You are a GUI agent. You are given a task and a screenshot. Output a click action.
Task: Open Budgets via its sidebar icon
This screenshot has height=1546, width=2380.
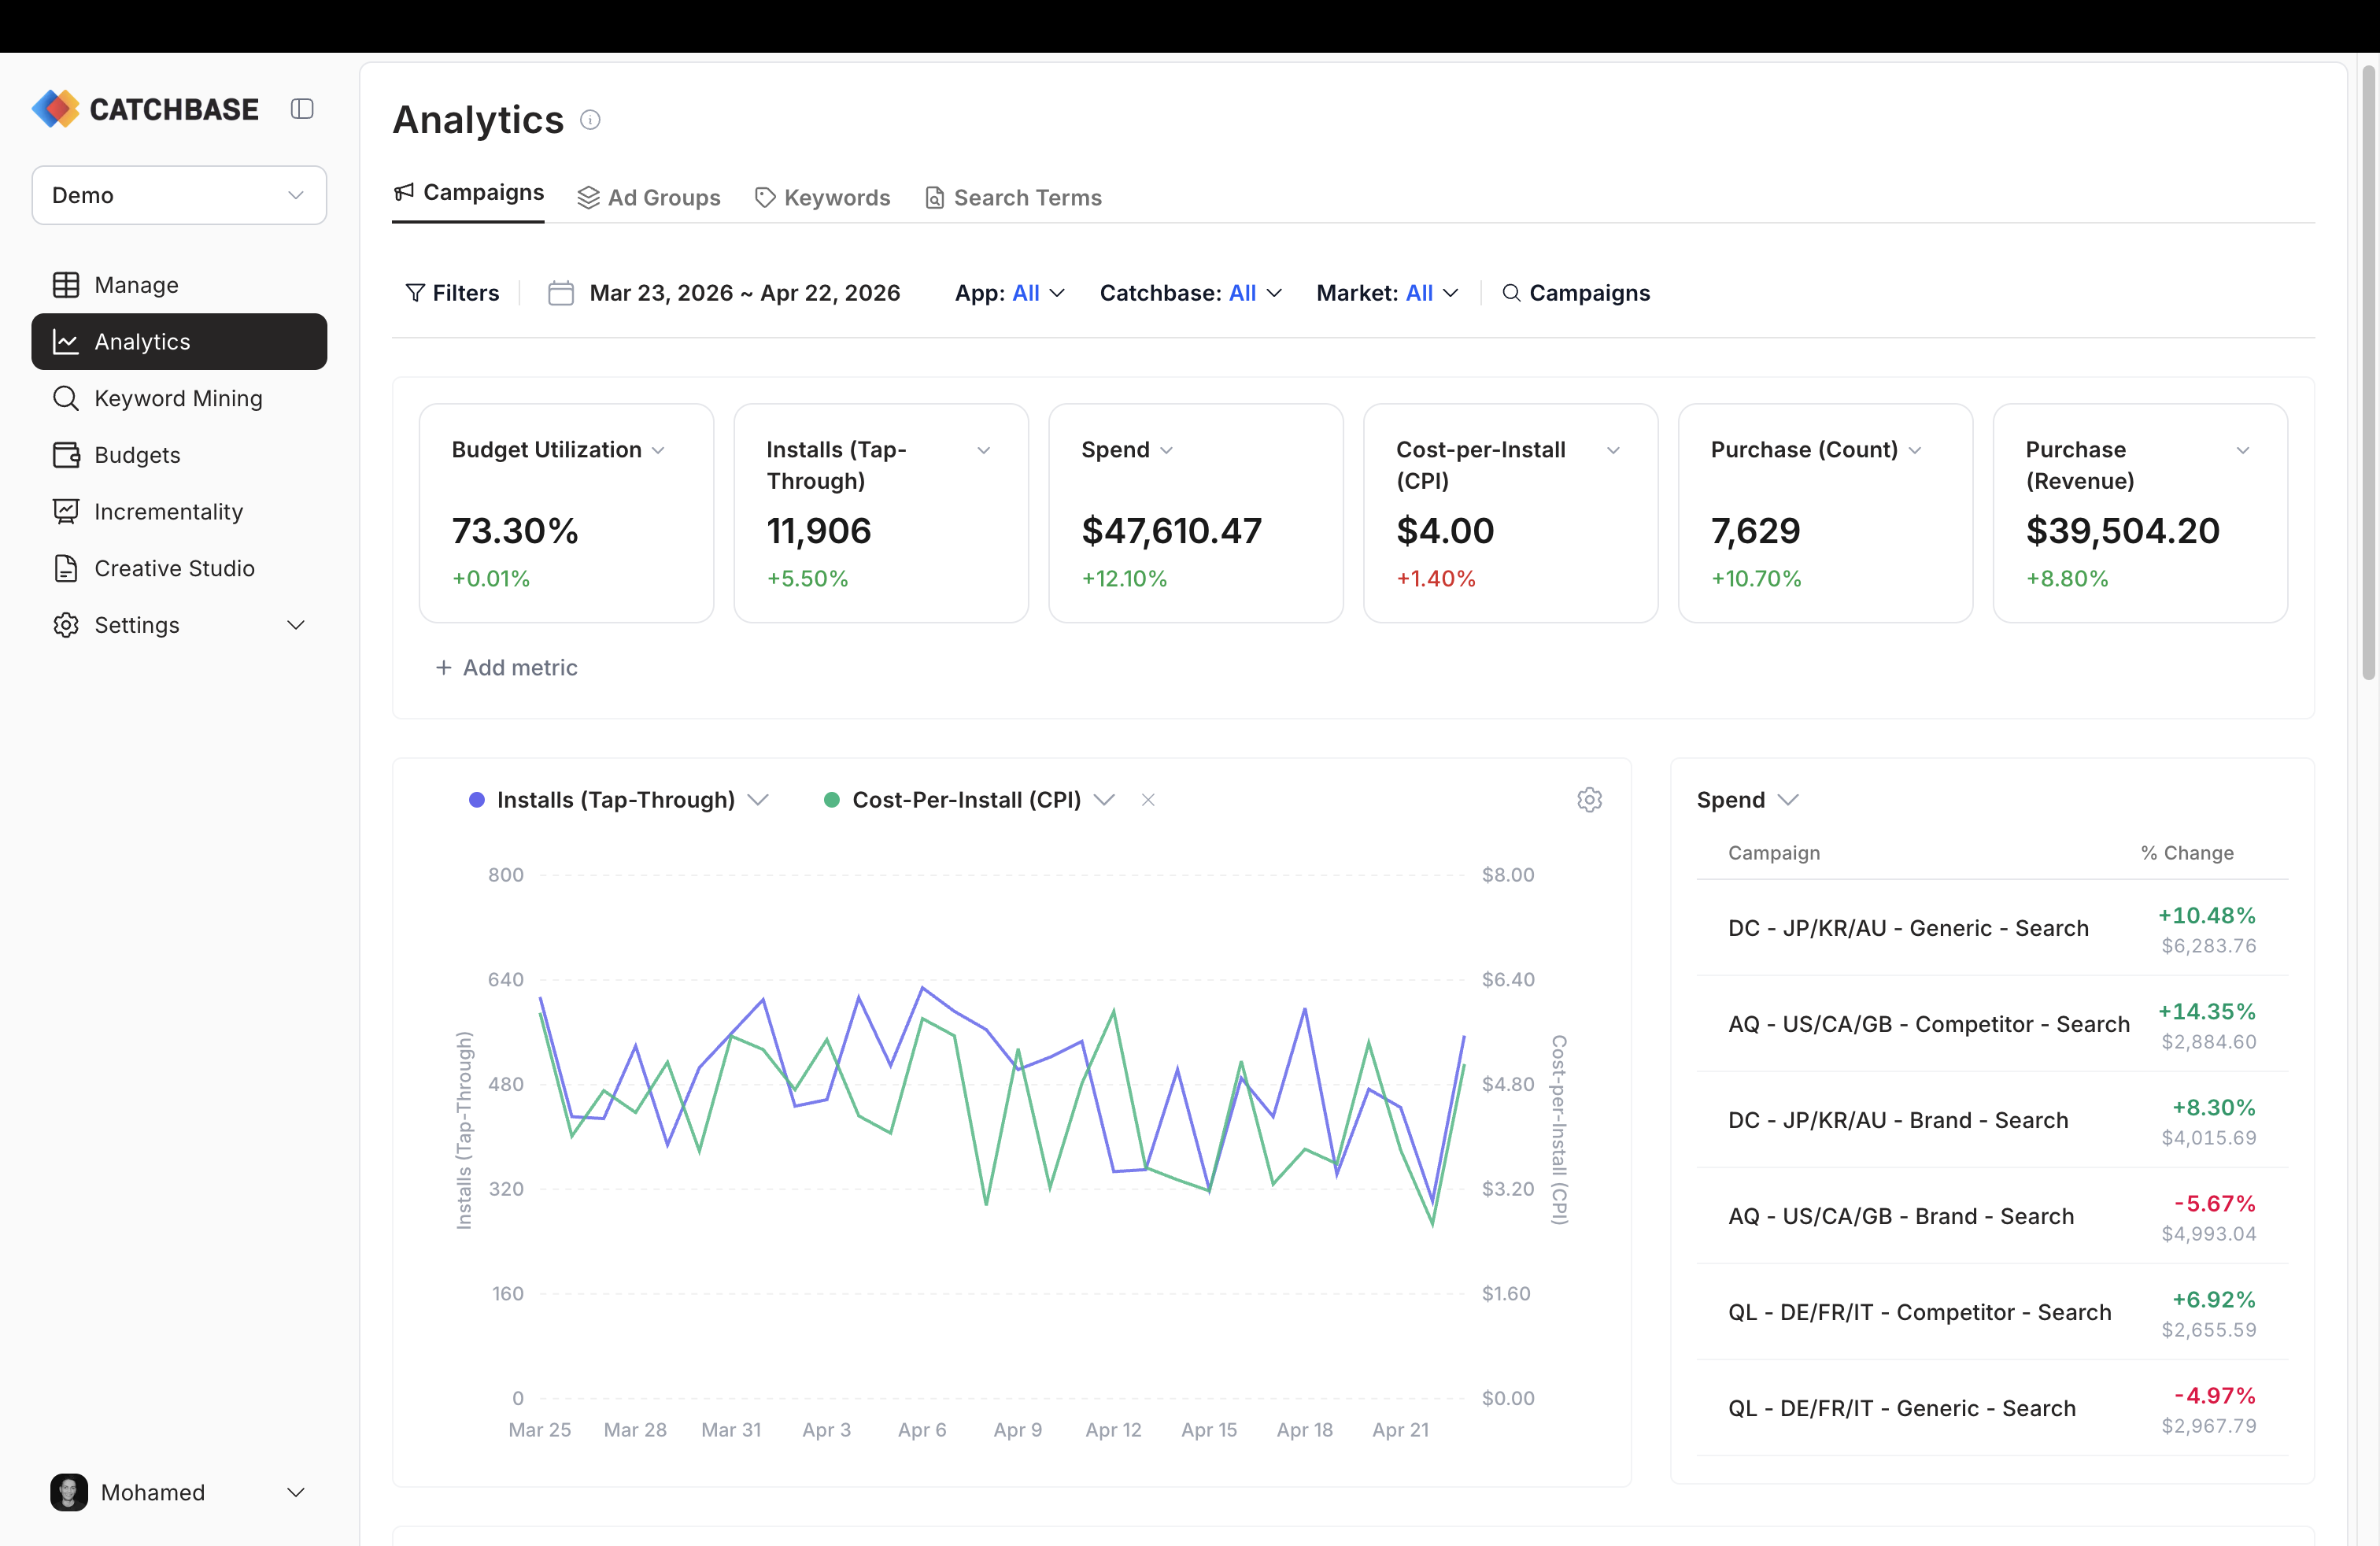click(66, 455)
